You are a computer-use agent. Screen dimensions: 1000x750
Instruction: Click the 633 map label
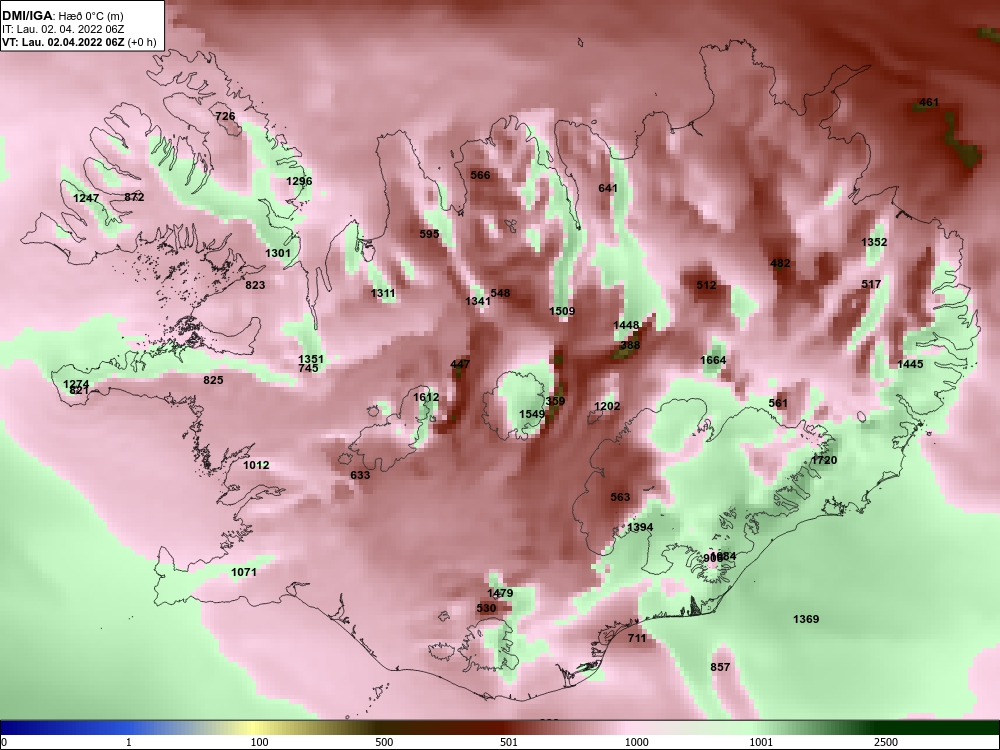(x=360, y=475)
